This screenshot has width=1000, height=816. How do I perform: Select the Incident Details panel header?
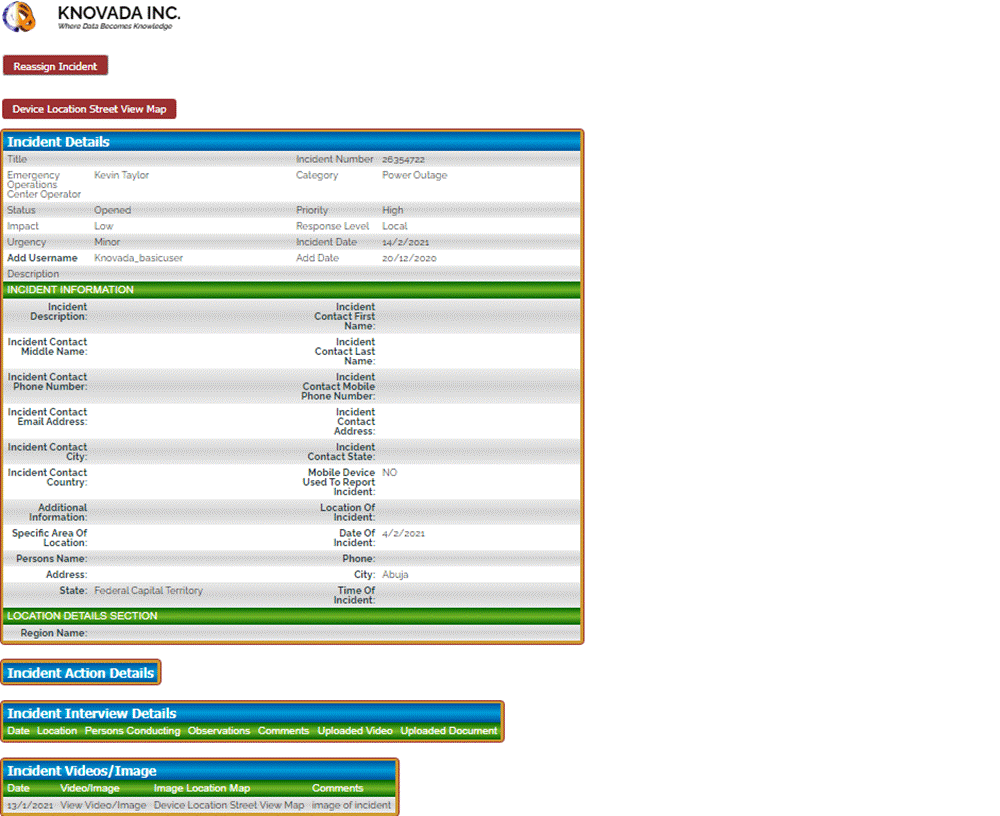(x=292, y=142)
